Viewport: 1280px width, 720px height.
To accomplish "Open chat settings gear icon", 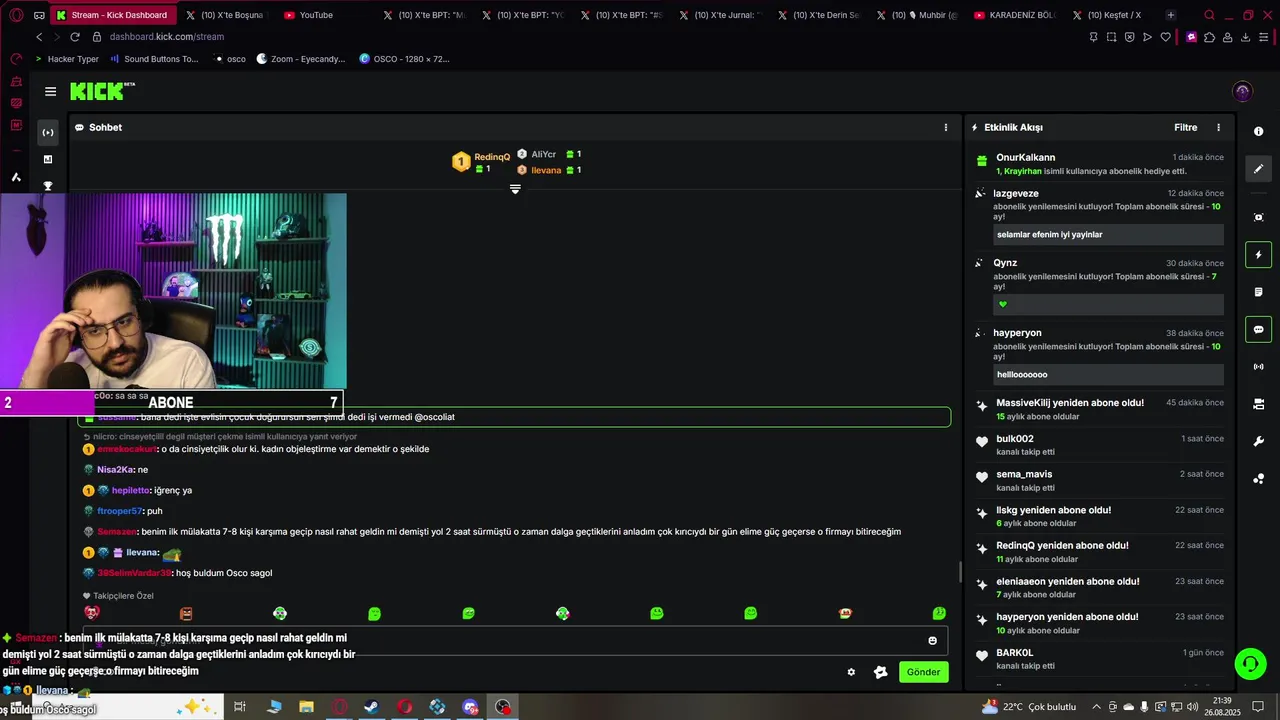I will click(x=851, y=672).
